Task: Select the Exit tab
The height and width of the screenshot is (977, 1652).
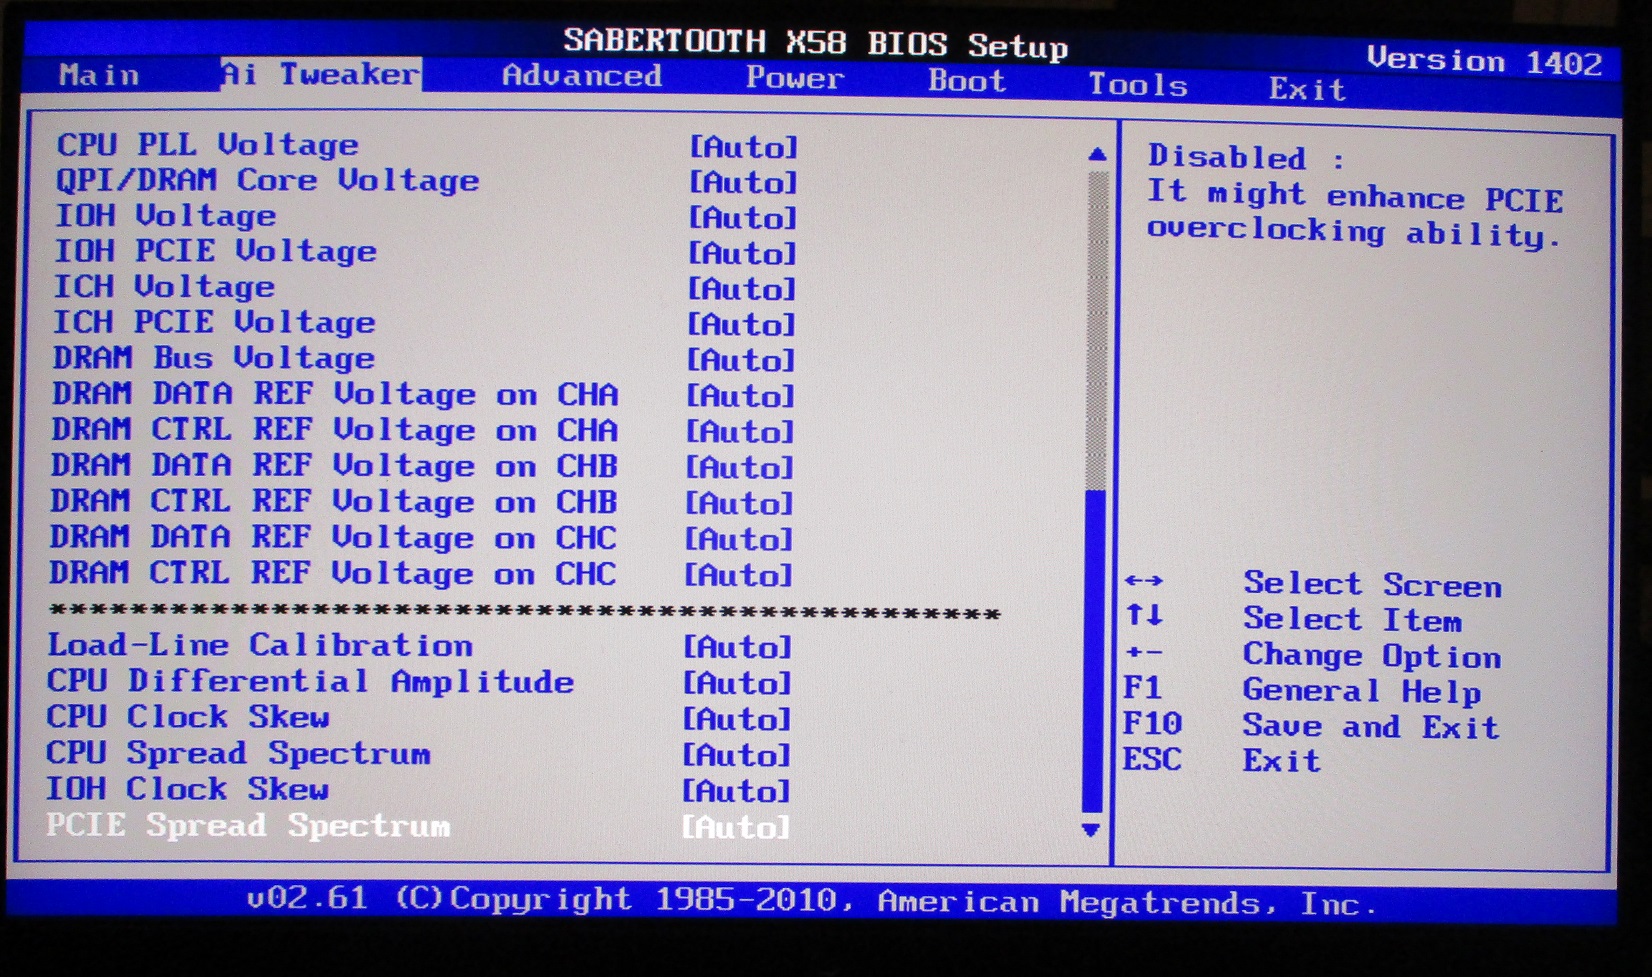Action: click(x=1307, y=89)
